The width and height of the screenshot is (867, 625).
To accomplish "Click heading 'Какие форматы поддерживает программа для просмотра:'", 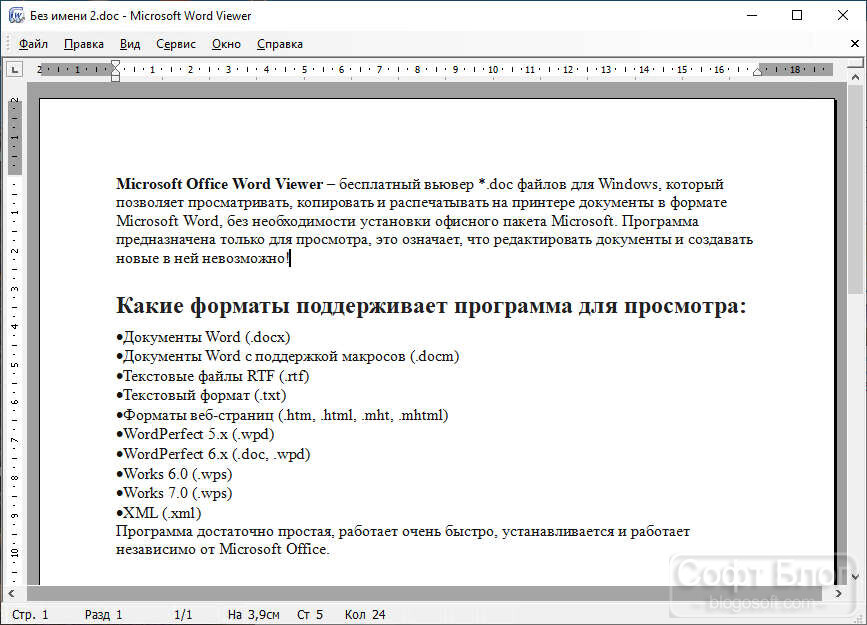I will pos(431,305).
